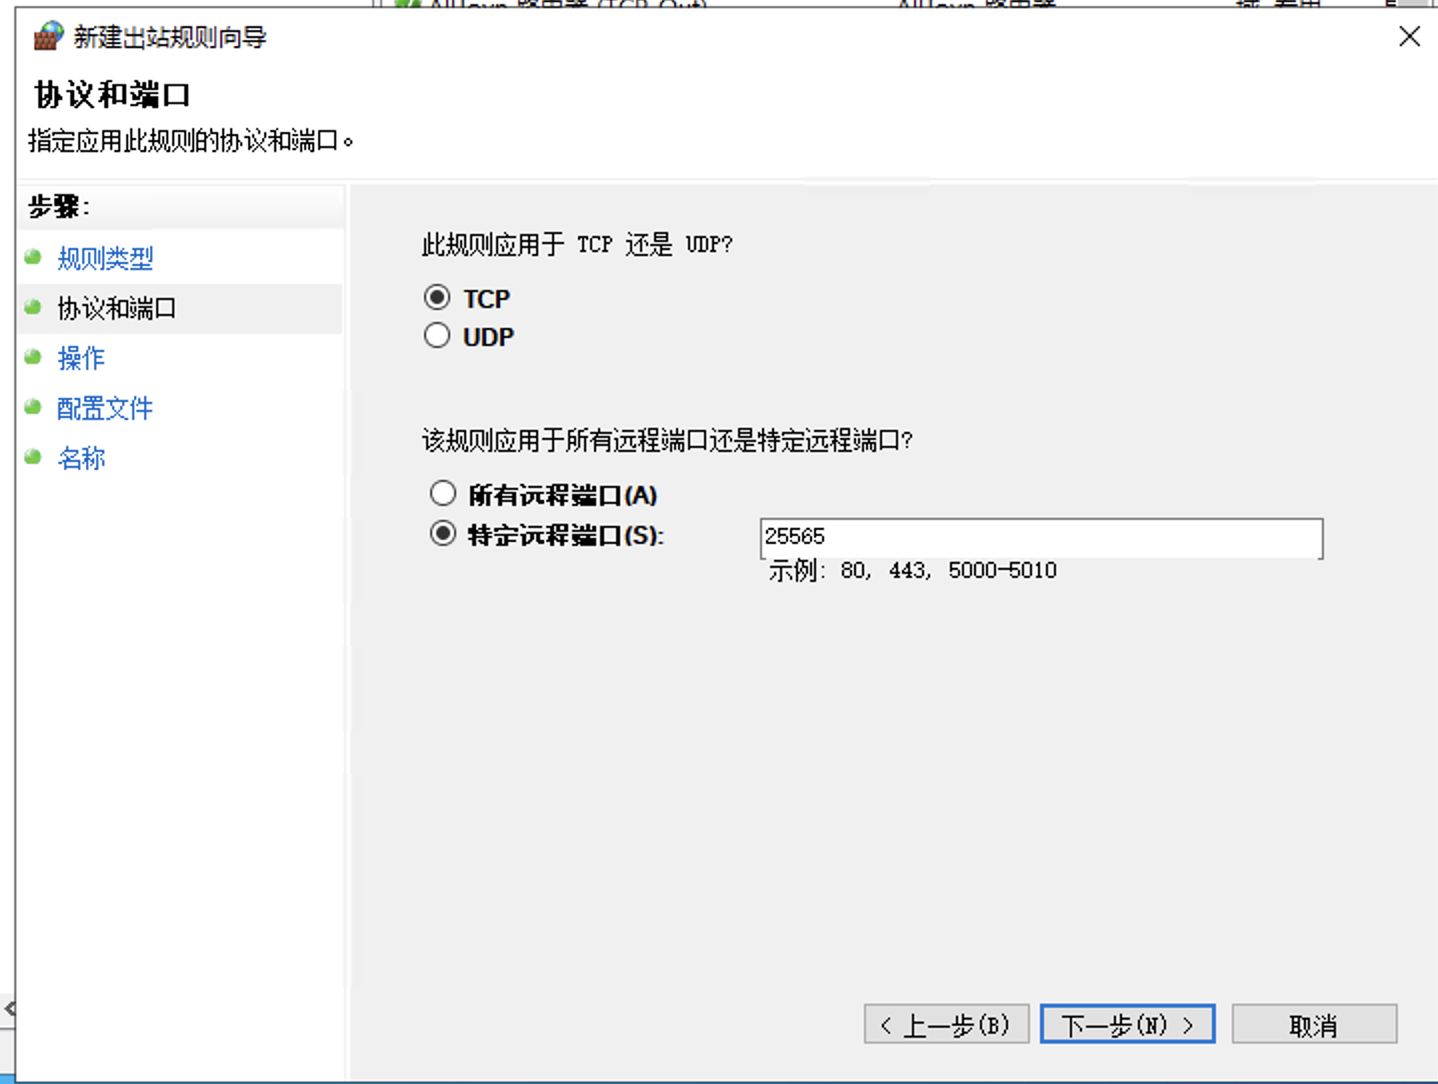Screen dimensions: 1438x1084
Task: Jump to the 操作 step
Action: 81,358
